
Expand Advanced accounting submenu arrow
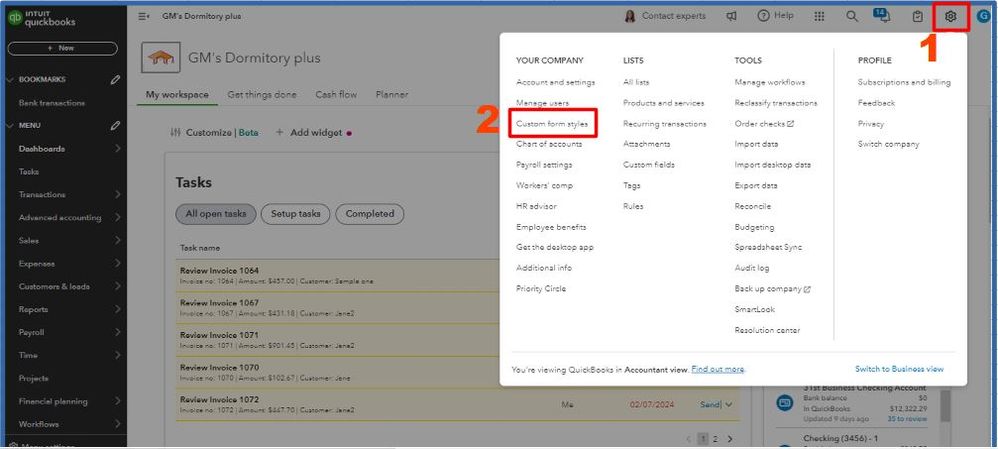click(x=118, y=217)
